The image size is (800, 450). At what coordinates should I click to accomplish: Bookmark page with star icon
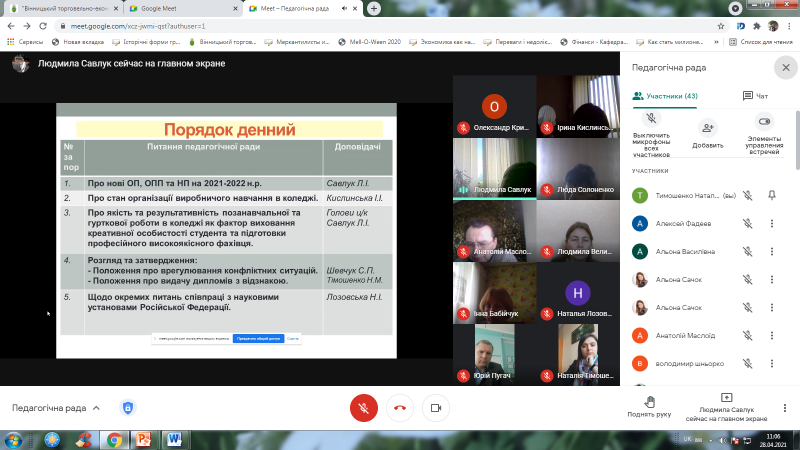(x=721, y=26)
